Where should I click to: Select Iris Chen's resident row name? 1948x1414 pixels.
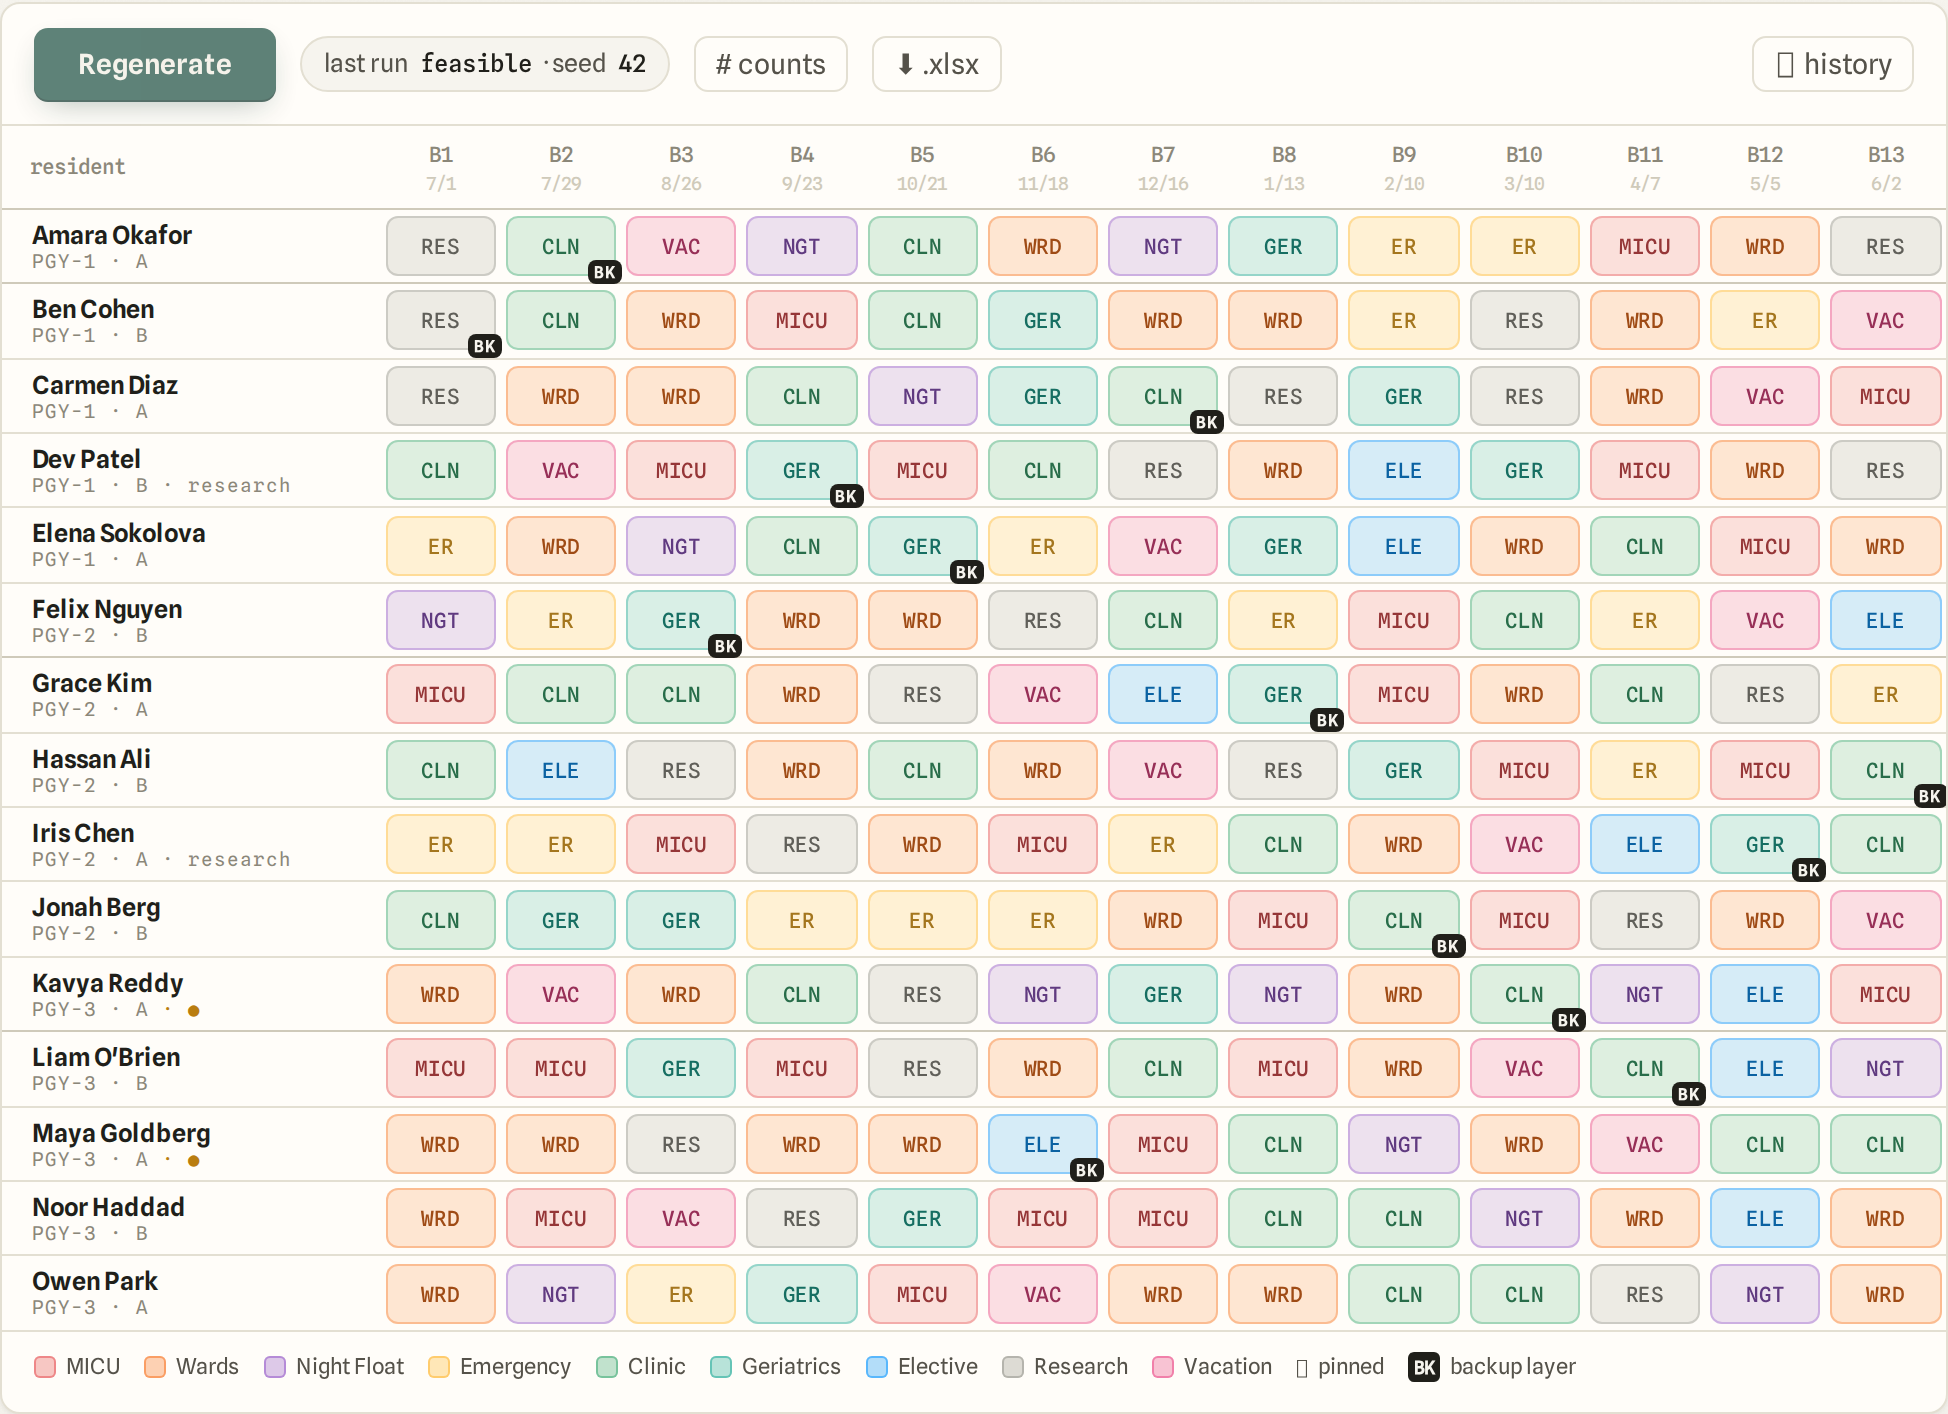(x=83, y=833)
